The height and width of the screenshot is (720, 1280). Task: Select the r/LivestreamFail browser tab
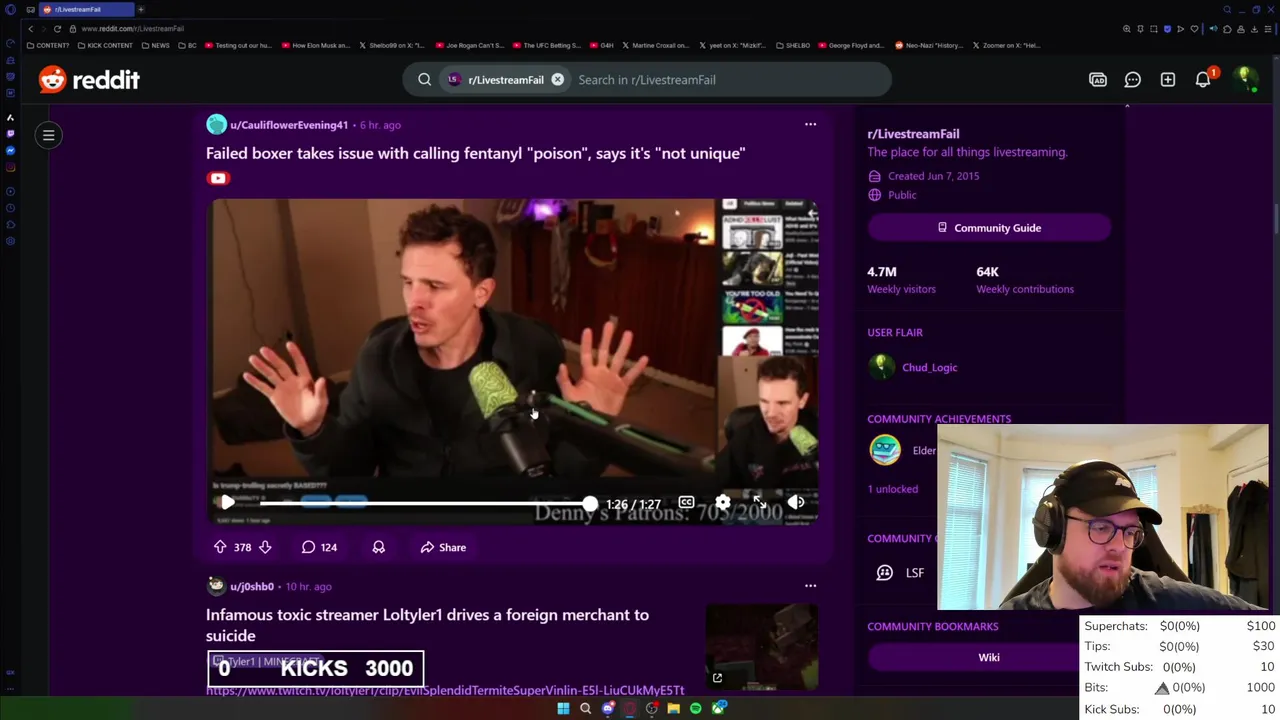(88, 9)
